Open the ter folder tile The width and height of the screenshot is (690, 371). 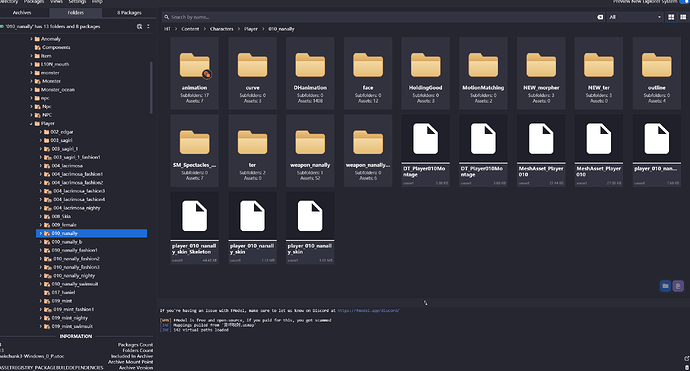[x=252, y=151]
